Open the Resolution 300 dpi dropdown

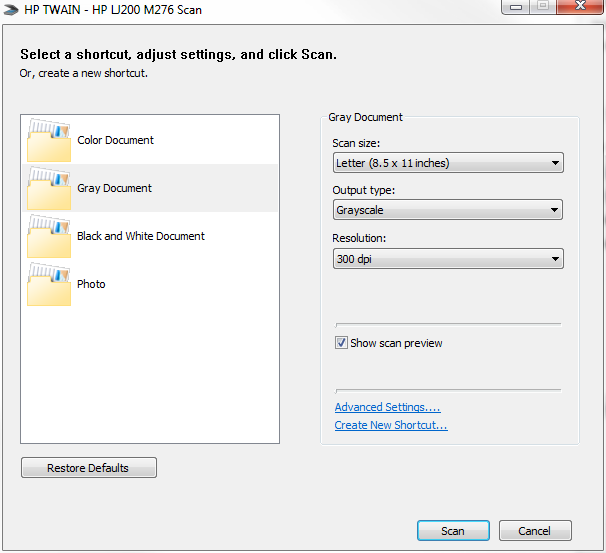pyautogui.click(x=448, y=259)
